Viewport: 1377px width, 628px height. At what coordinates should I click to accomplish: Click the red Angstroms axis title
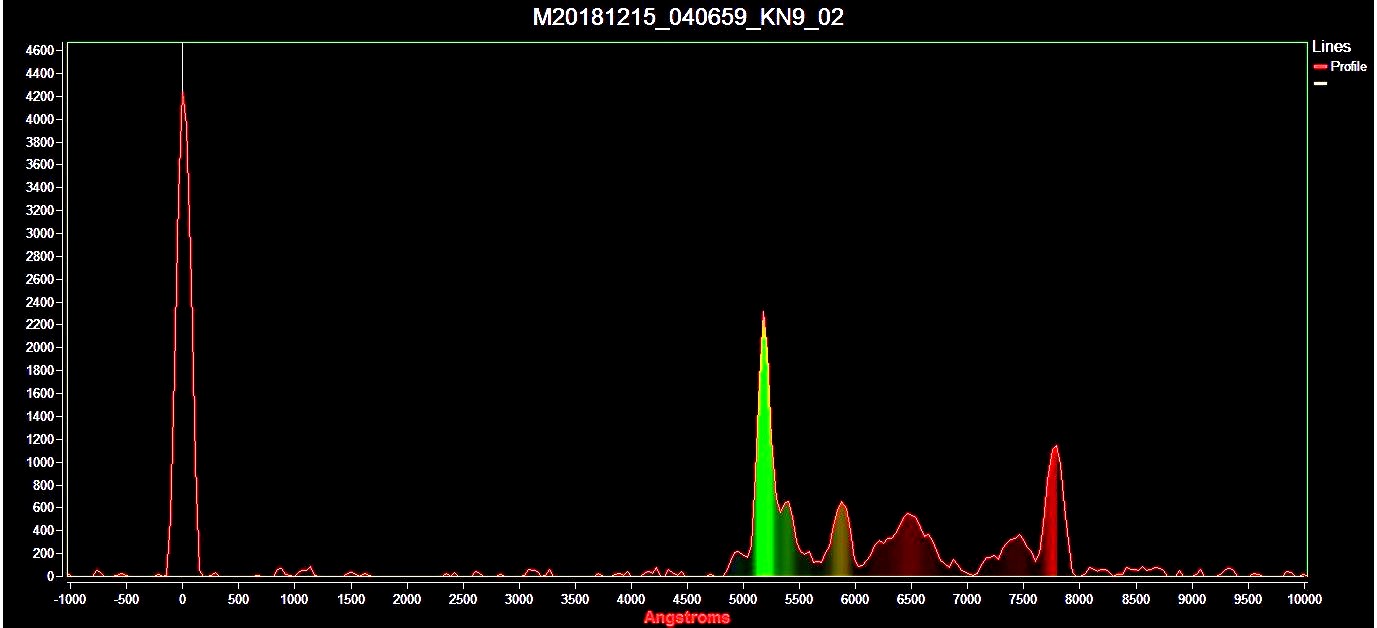687,617
